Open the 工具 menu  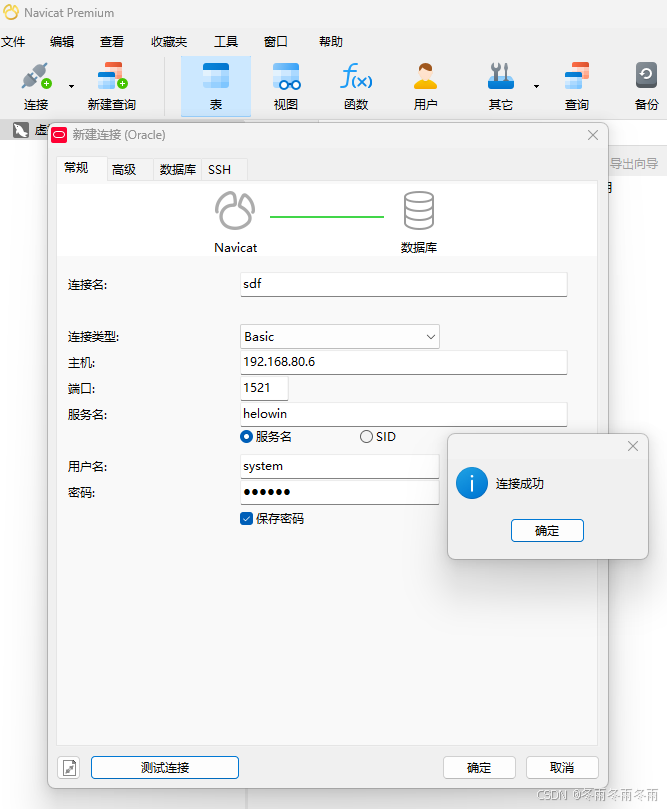coord(226,42)
